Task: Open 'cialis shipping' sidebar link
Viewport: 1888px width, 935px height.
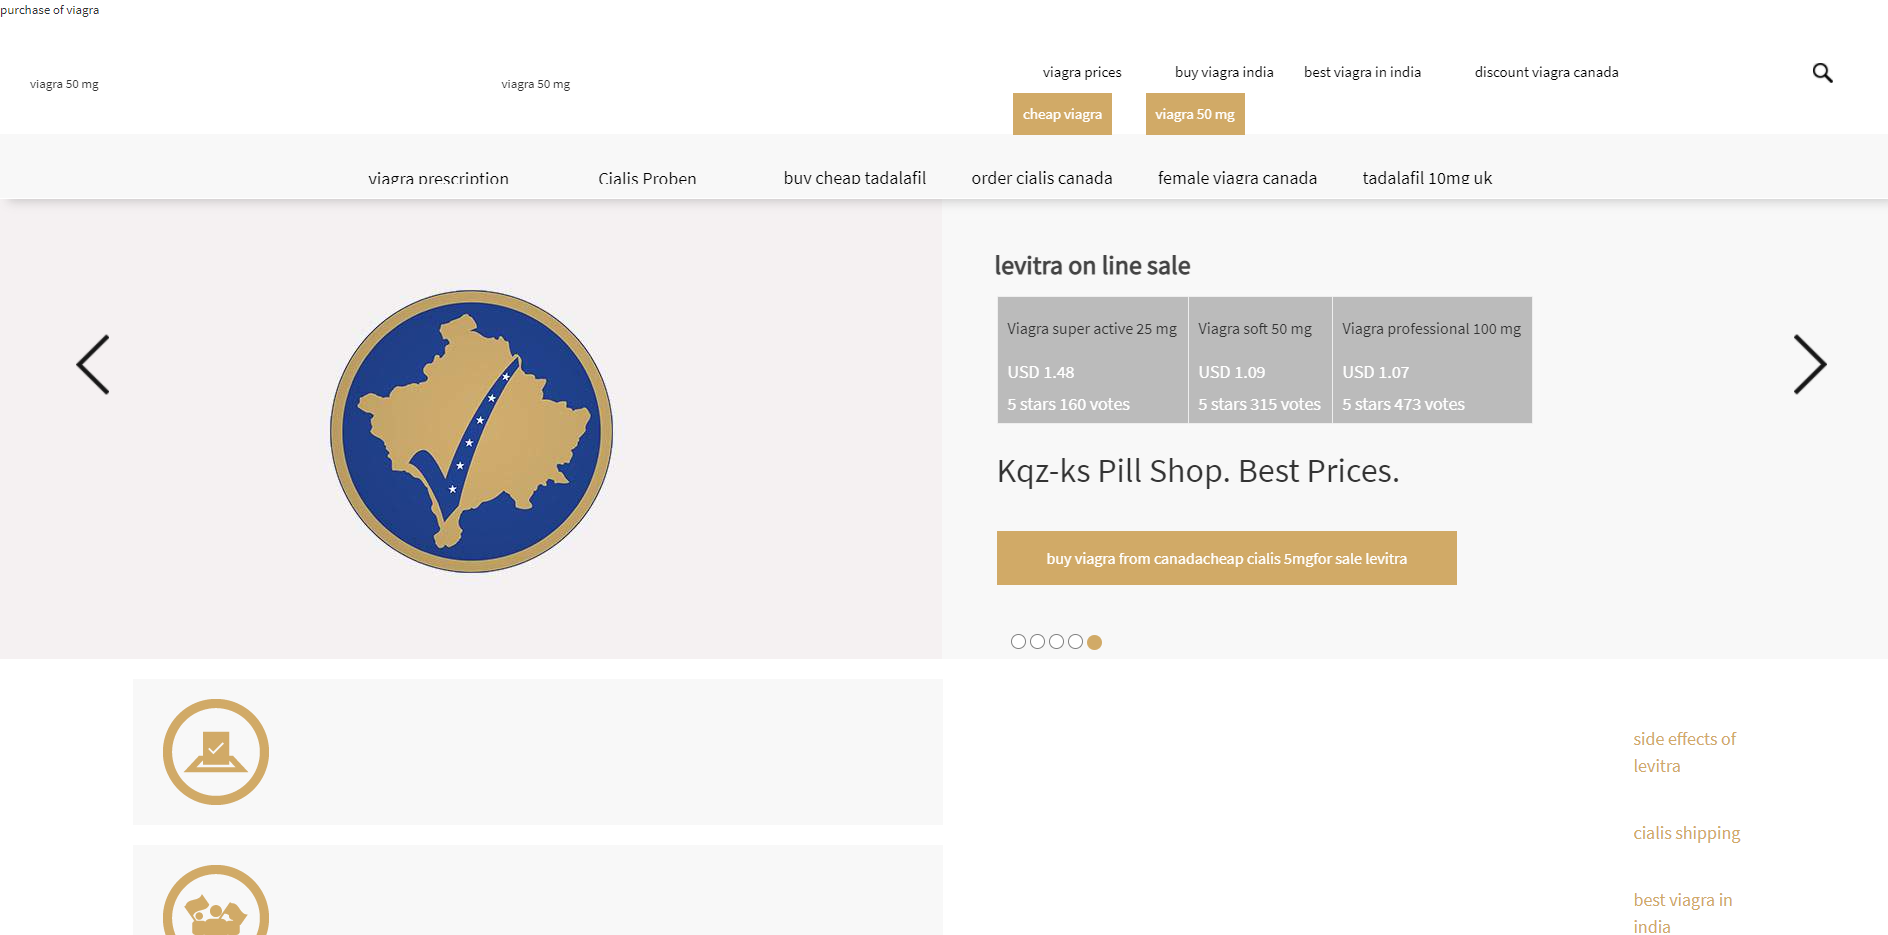Action: (1687, 833)
